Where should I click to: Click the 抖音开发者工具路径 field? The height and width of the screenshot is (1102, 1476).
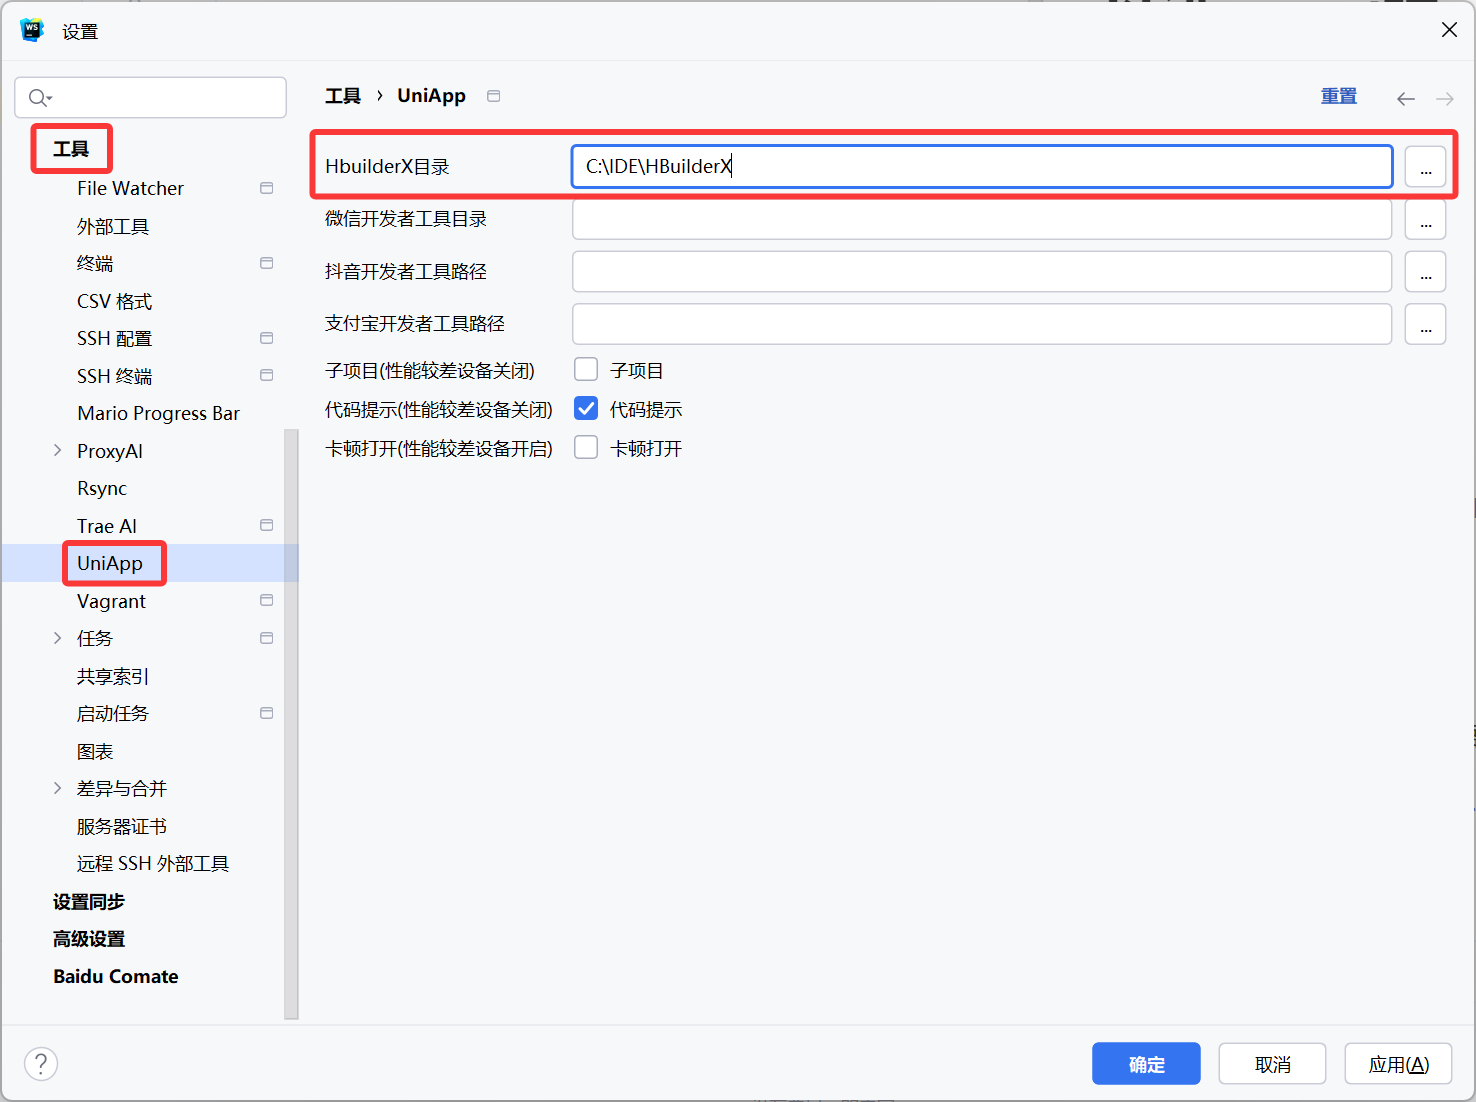pos(982,271)
